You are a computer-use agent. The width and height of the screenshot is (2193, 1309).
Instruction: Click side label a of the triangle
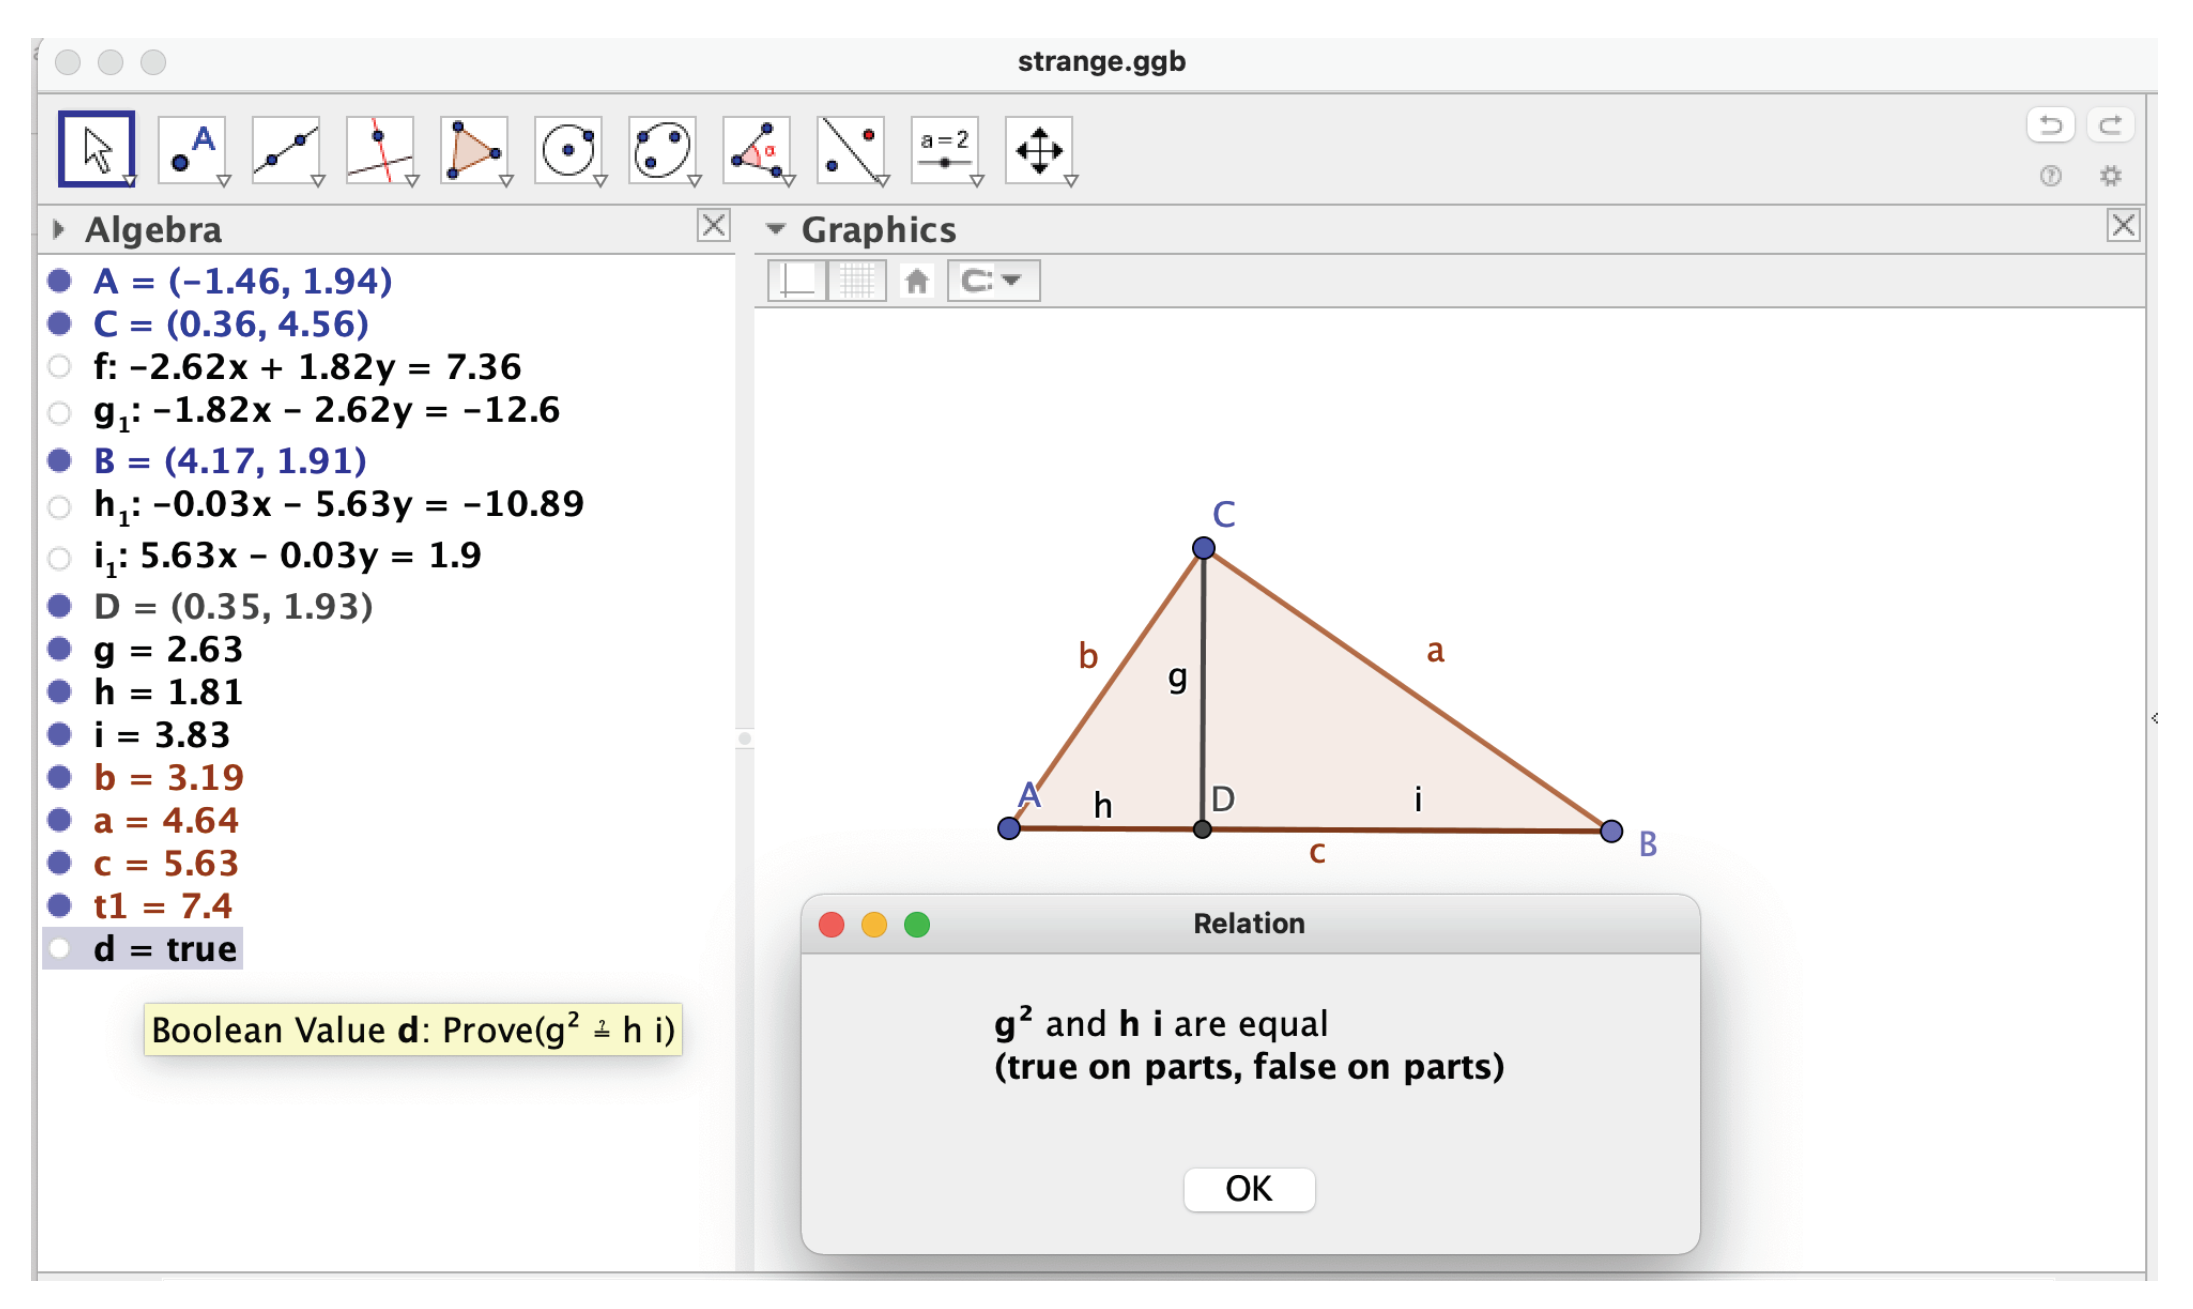tap(1435, 651)
